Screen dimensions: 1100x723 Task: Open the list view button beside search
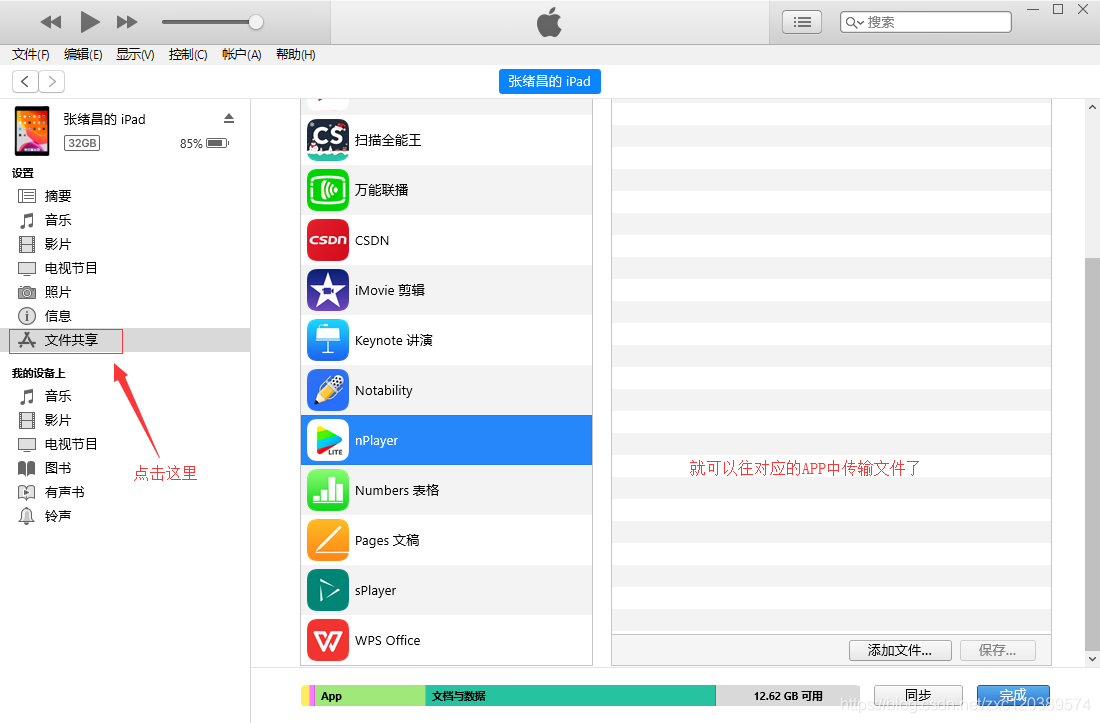point(802,22)
